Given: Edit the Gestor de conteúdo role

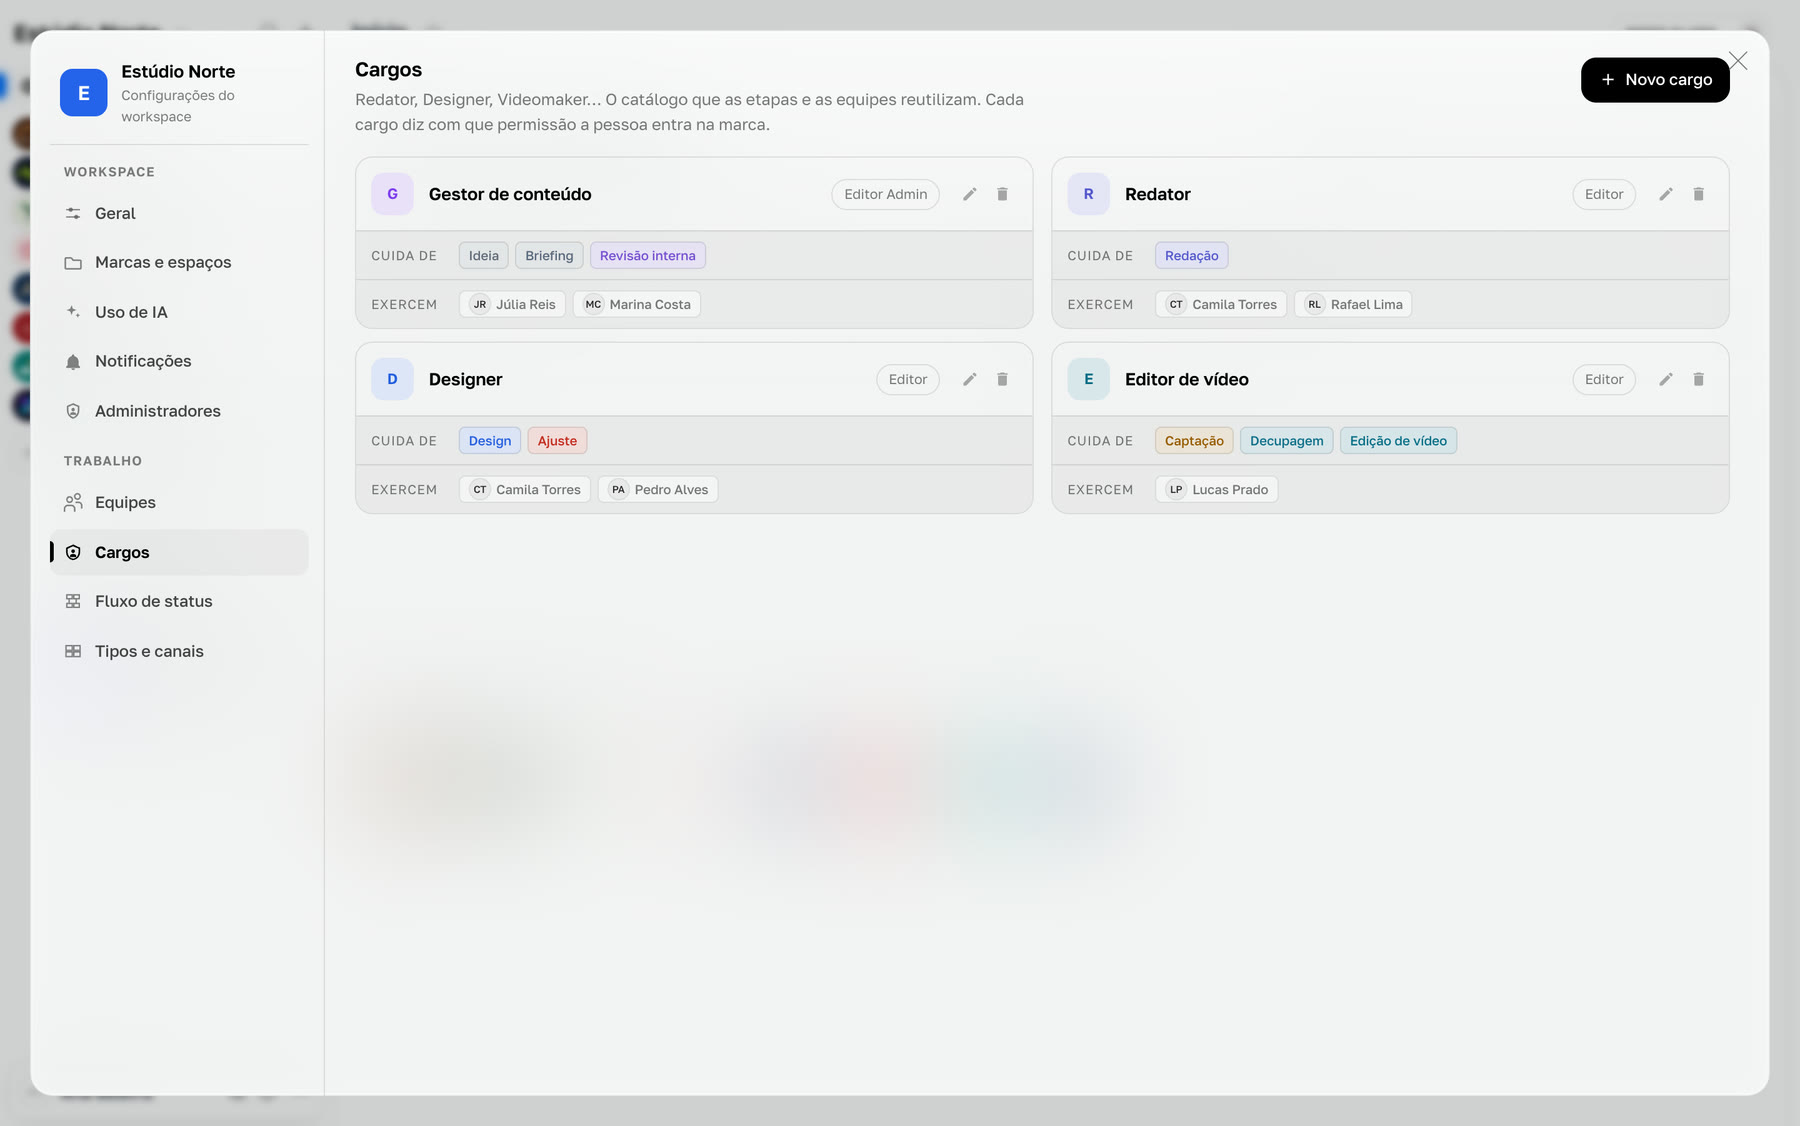Looking at the screenshot, I should tap(969, 194).
